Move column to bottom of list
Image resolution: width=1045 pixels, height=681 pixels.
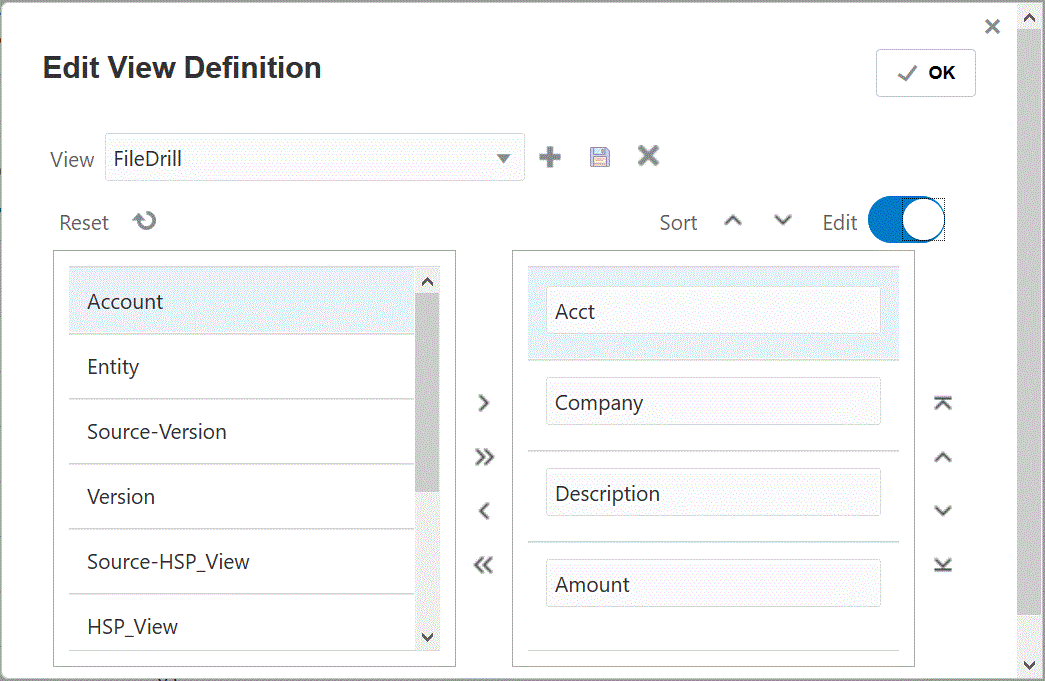942,565
